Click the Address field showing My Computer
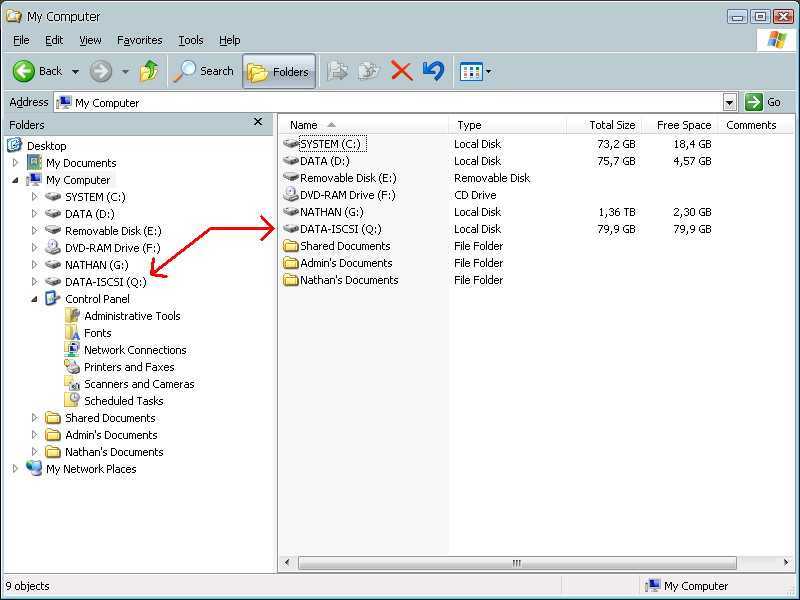Image resolution: width=800 pixels, height=600 pixels. (389, 103)
